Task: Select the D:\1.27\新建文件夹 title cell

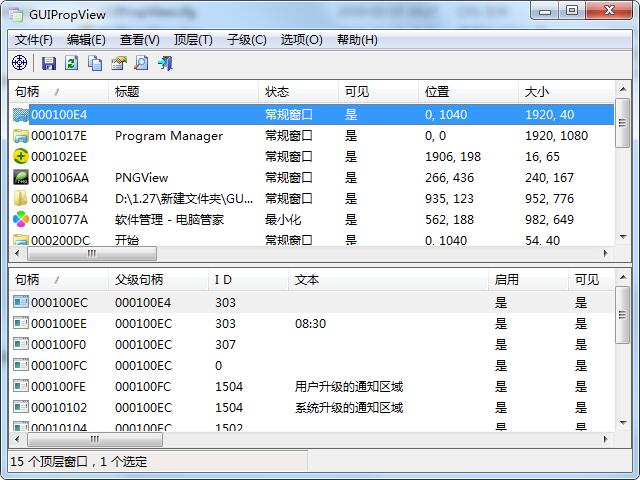Action: tap(184, 199)
